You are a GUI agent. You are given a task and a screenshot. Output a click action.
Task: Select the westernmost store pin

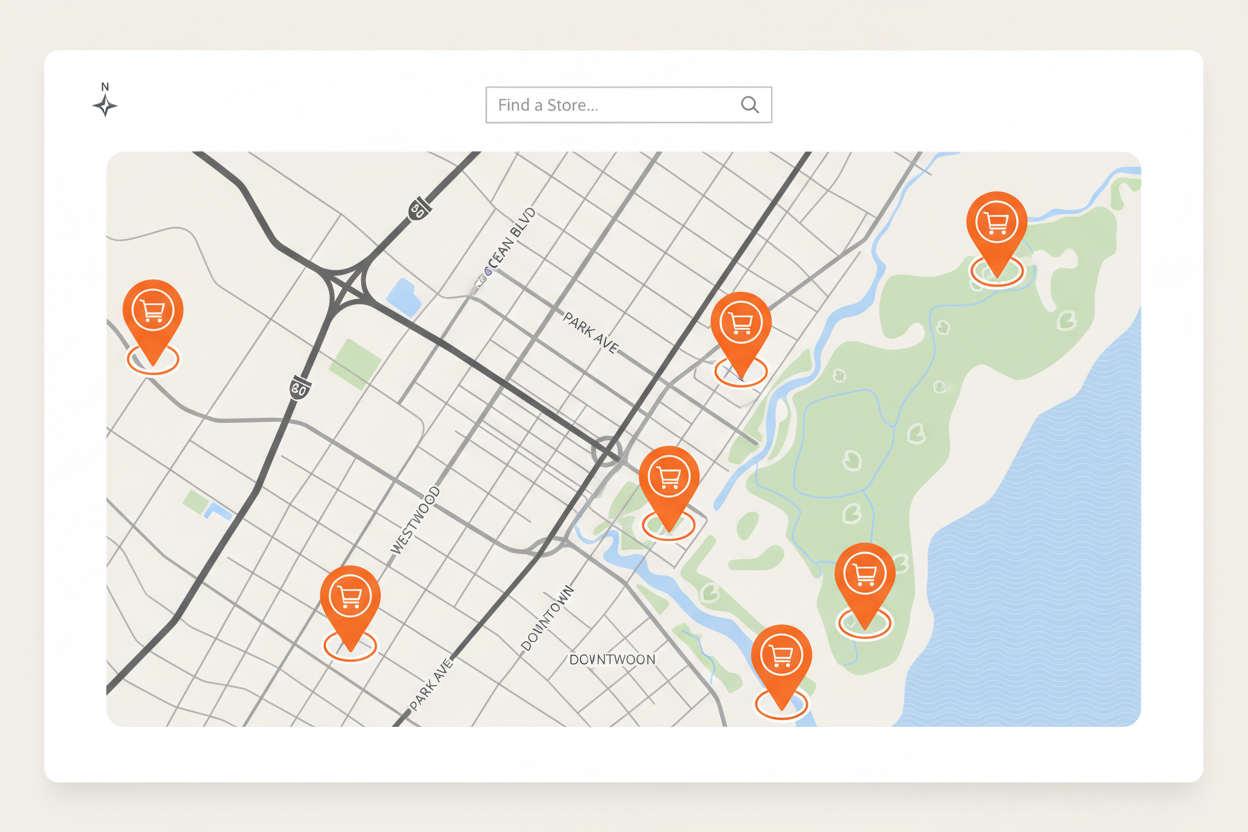click(x=153, y=313)
